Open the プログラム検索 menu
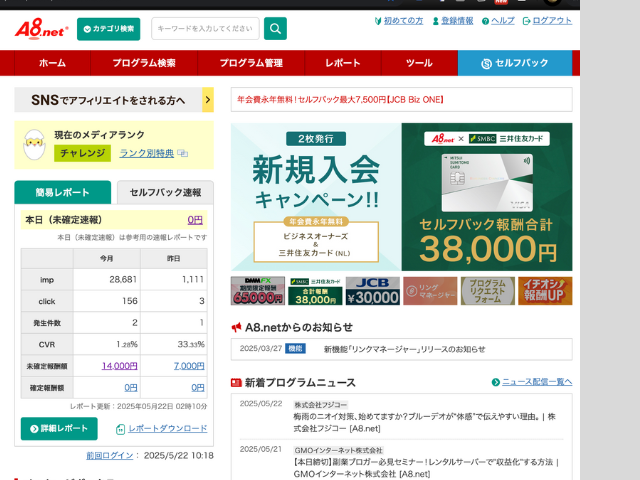 tap(144, 63)
